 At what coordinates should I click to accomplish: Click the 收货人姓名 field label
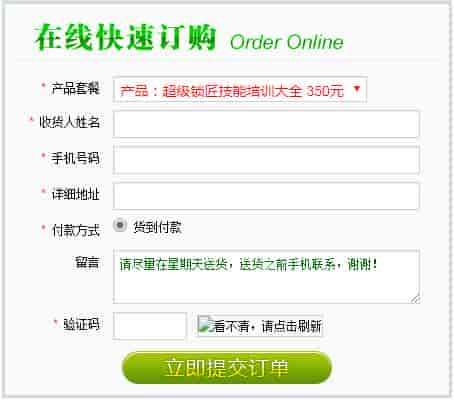click(x=70, y=122)
